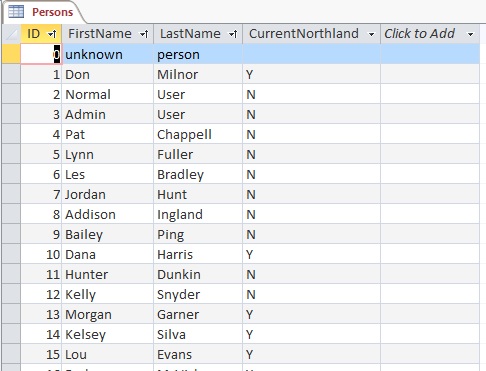Click the FirstName cell Addison
The height and width of the screenshot is (371, 486).
tap(108, 214)
